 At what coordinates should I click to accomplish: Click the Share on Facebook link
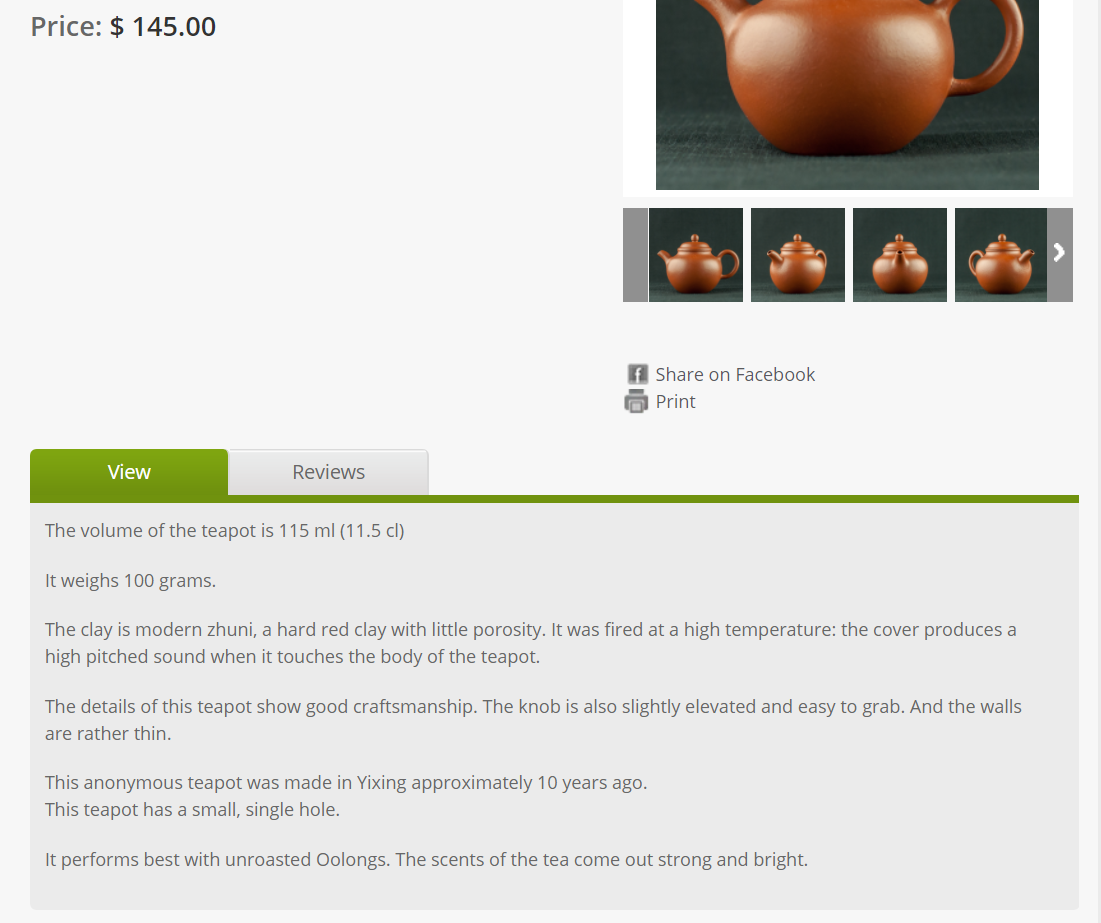coord(735,374)
